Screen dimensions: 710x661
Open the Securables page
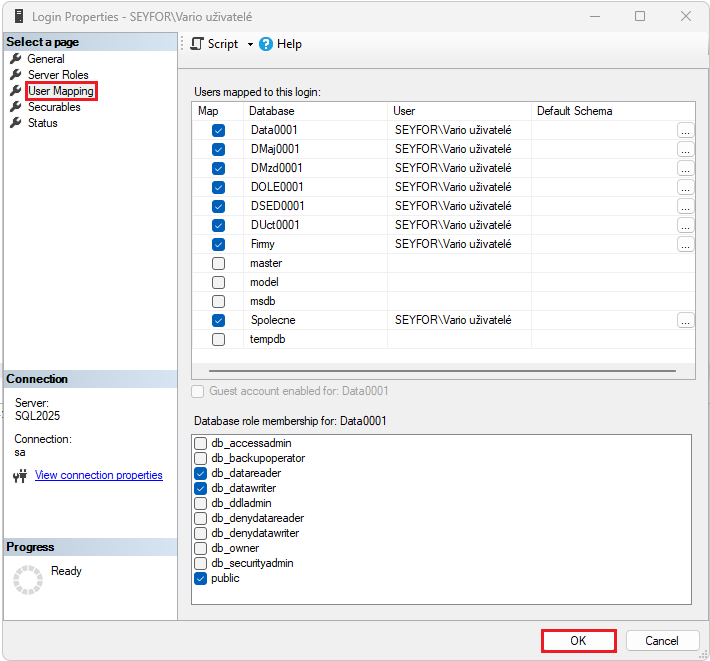(54, 107)
